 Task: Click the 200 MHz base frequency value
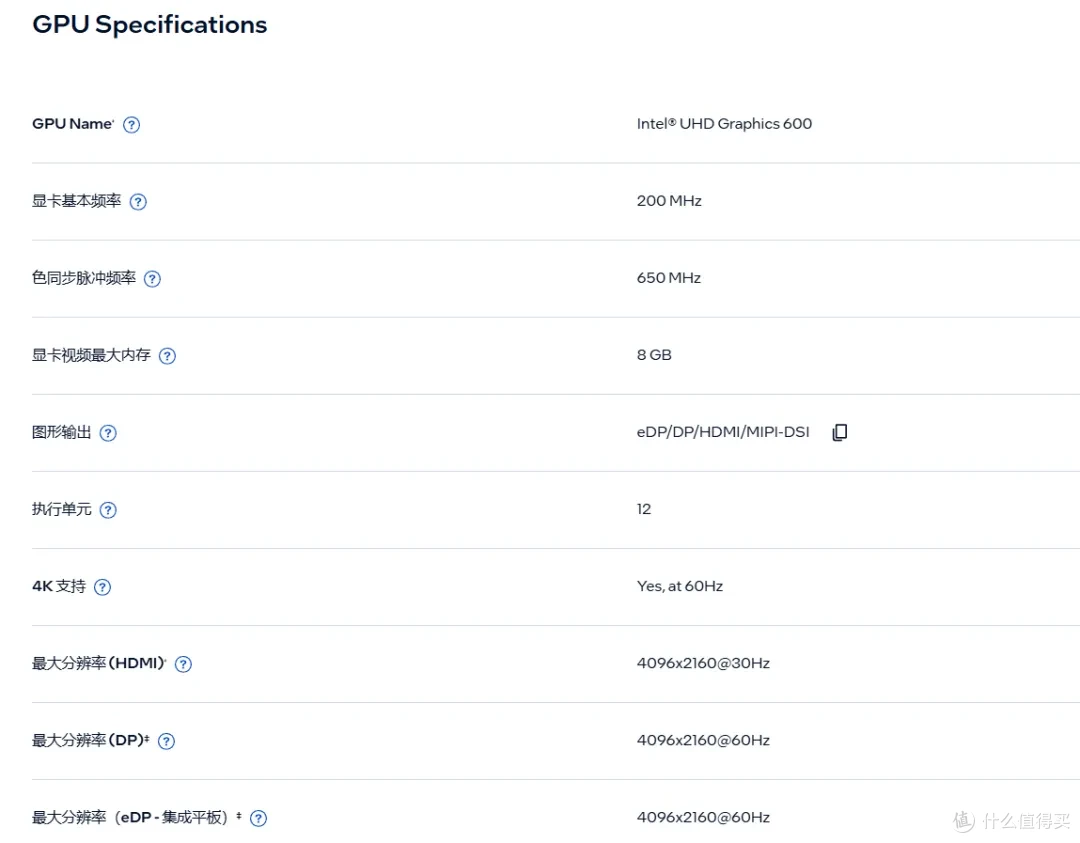[x=669, y=201]
